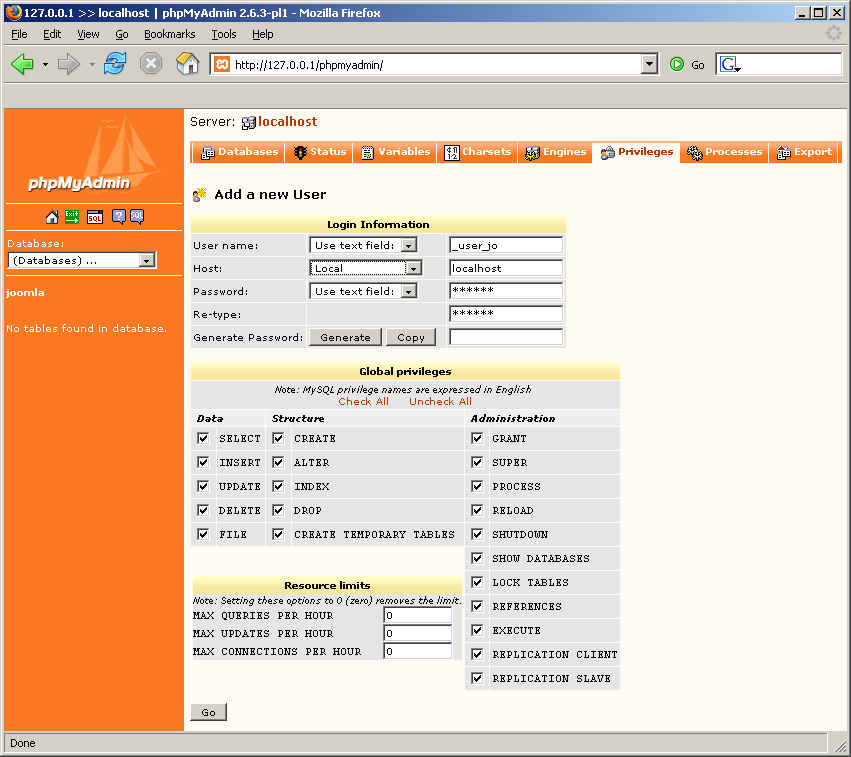Click the Databases tab icon
The image size is (851, 757).
(208, 152)
